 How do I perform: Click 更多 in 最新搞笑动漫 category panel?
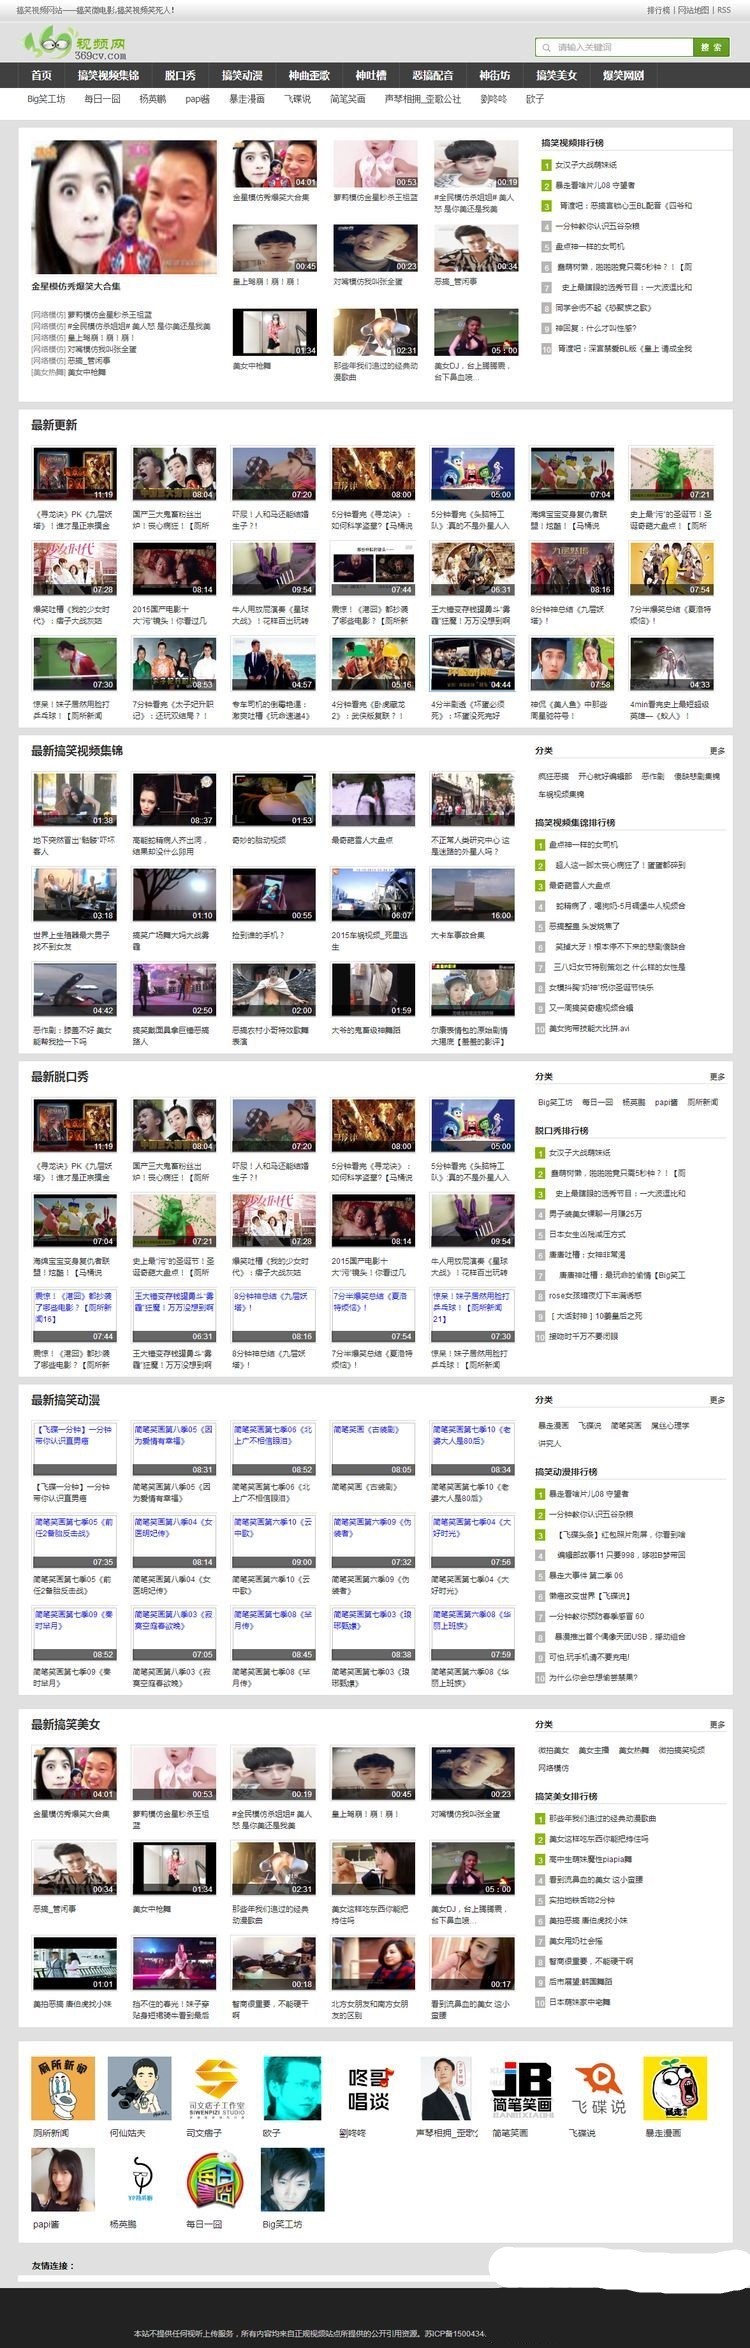tap(717, 1400)
